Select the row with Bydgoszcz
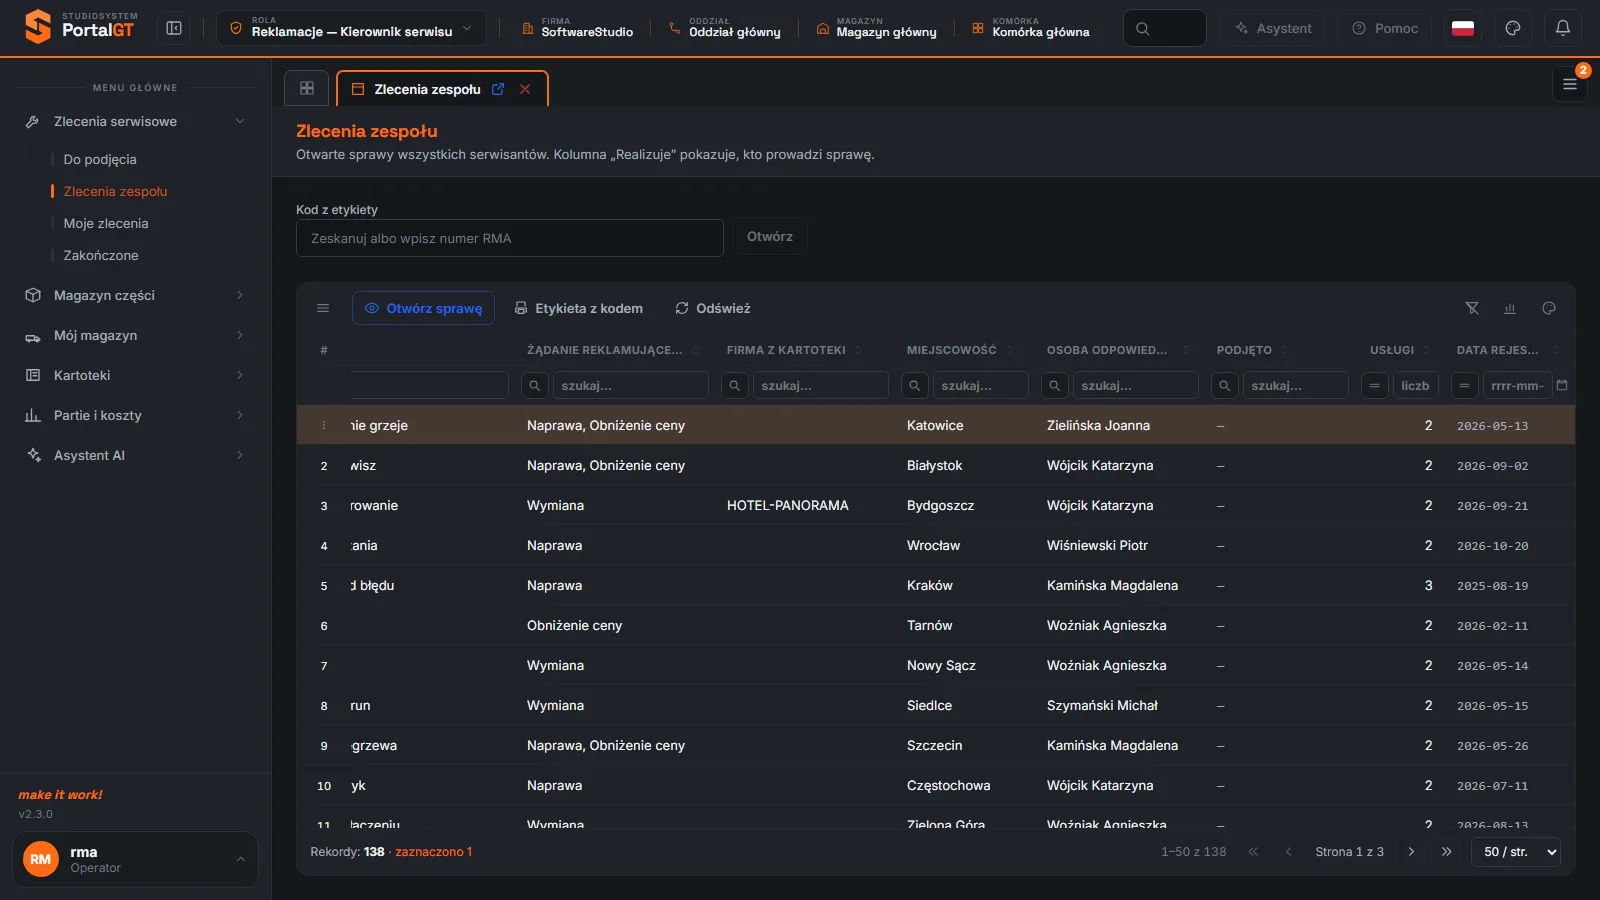 pyautogui.click(x=936, y=505)
